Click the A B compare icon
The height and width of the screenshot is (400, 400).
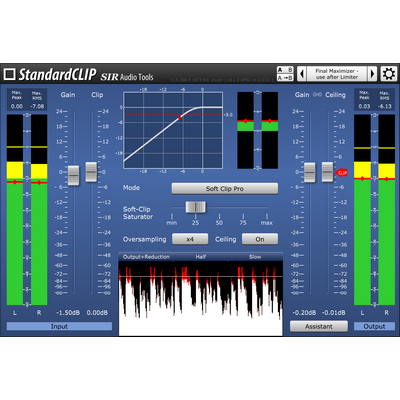285,70
